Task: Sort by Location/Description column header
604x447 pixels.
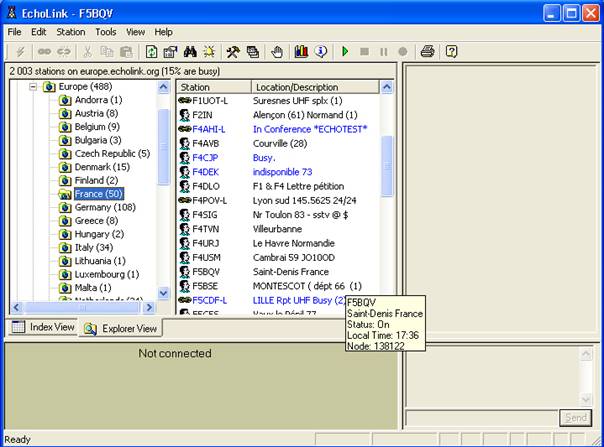Action: point(315,87)
